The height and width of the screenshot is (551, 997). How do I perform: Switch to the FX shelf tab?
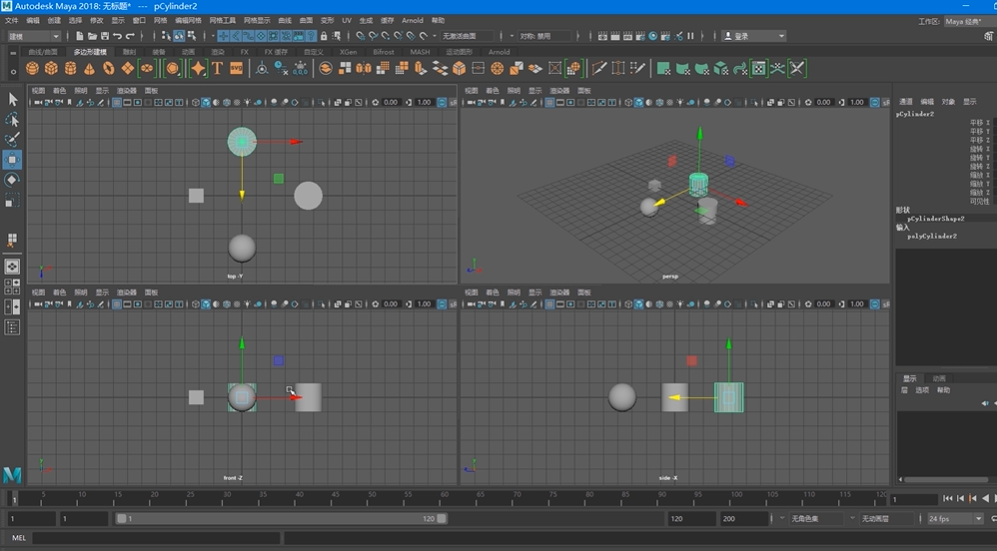[244, 52]
